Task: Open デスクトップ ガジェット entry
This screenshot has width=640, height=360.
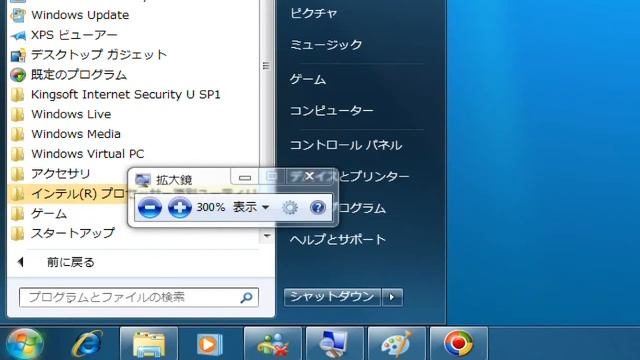Action: pyautogui.click(x=133, y=55)
